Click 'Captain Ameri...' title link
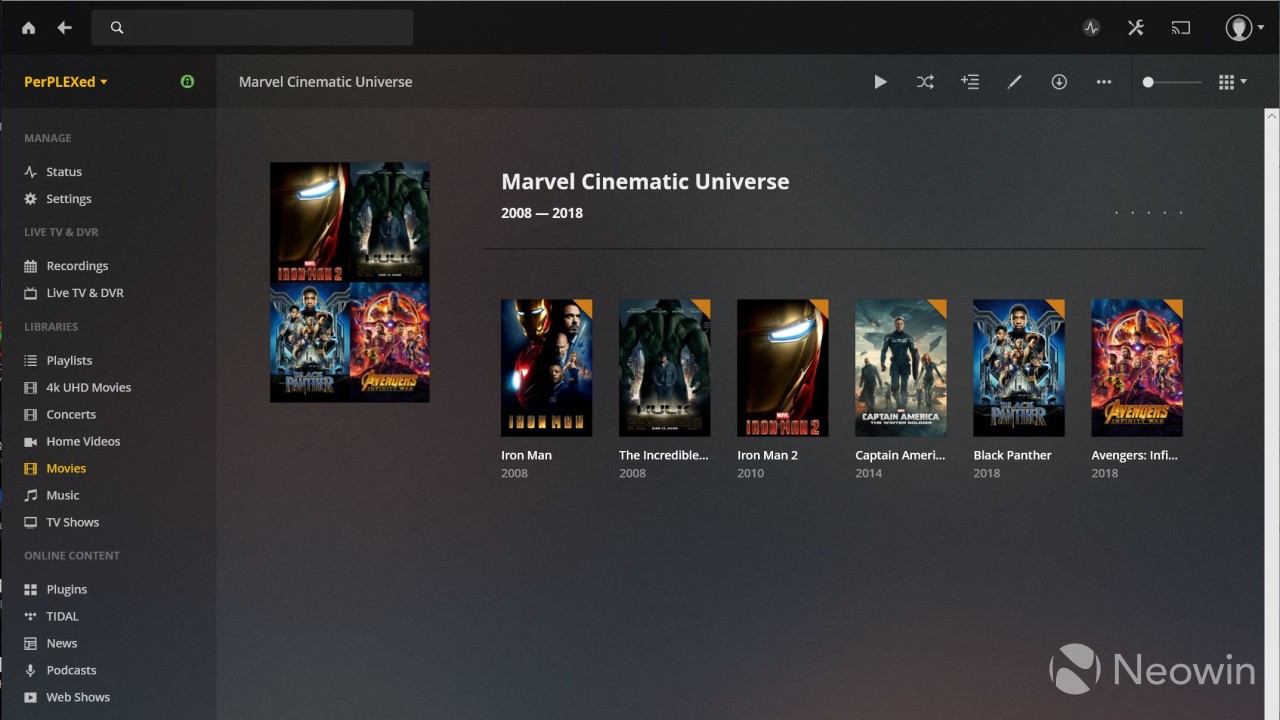This screenshot has height=720, width=1280. click(900, 455)
